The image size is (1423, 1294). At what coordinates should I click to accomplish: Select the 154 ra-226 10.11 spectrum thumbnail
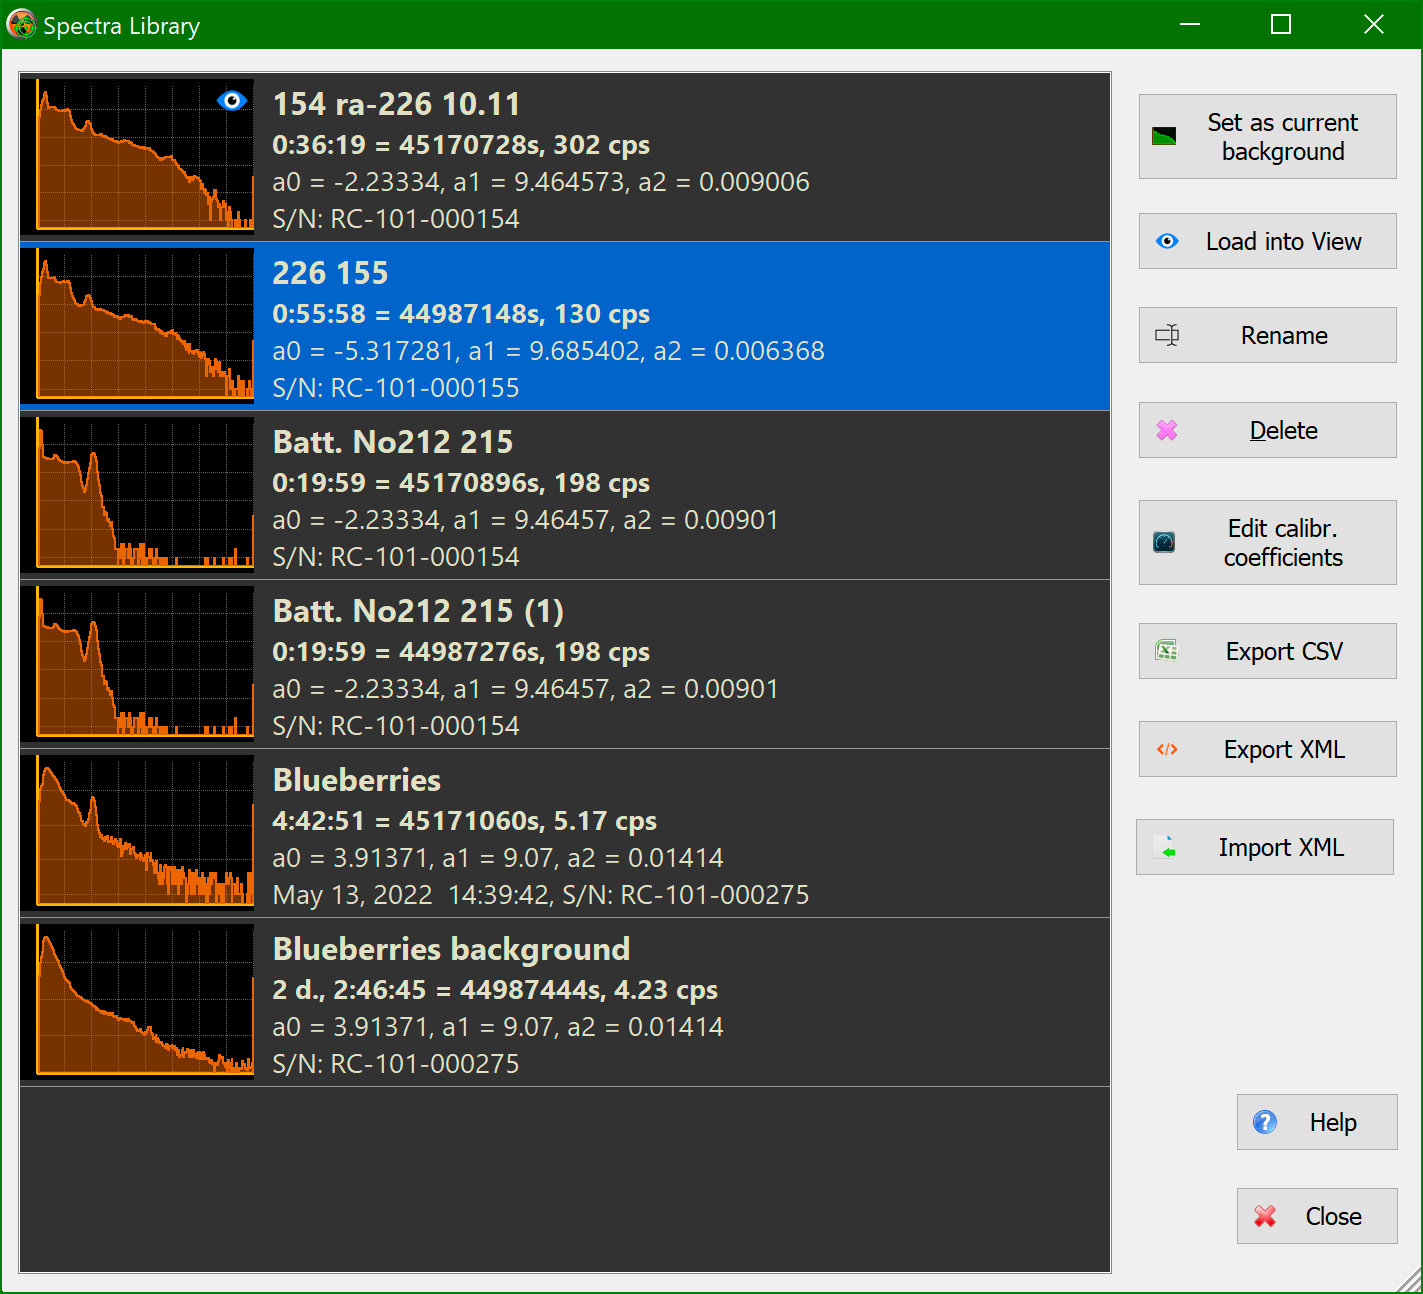coord(138,156)
